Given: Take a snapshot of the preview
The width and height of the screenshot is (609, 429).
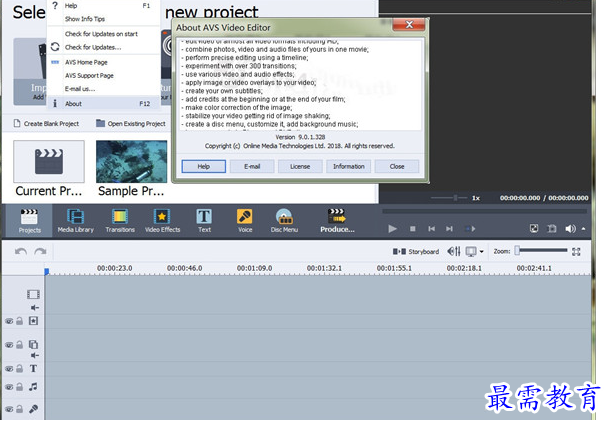Looking at the screenshot, I should 552,229.
